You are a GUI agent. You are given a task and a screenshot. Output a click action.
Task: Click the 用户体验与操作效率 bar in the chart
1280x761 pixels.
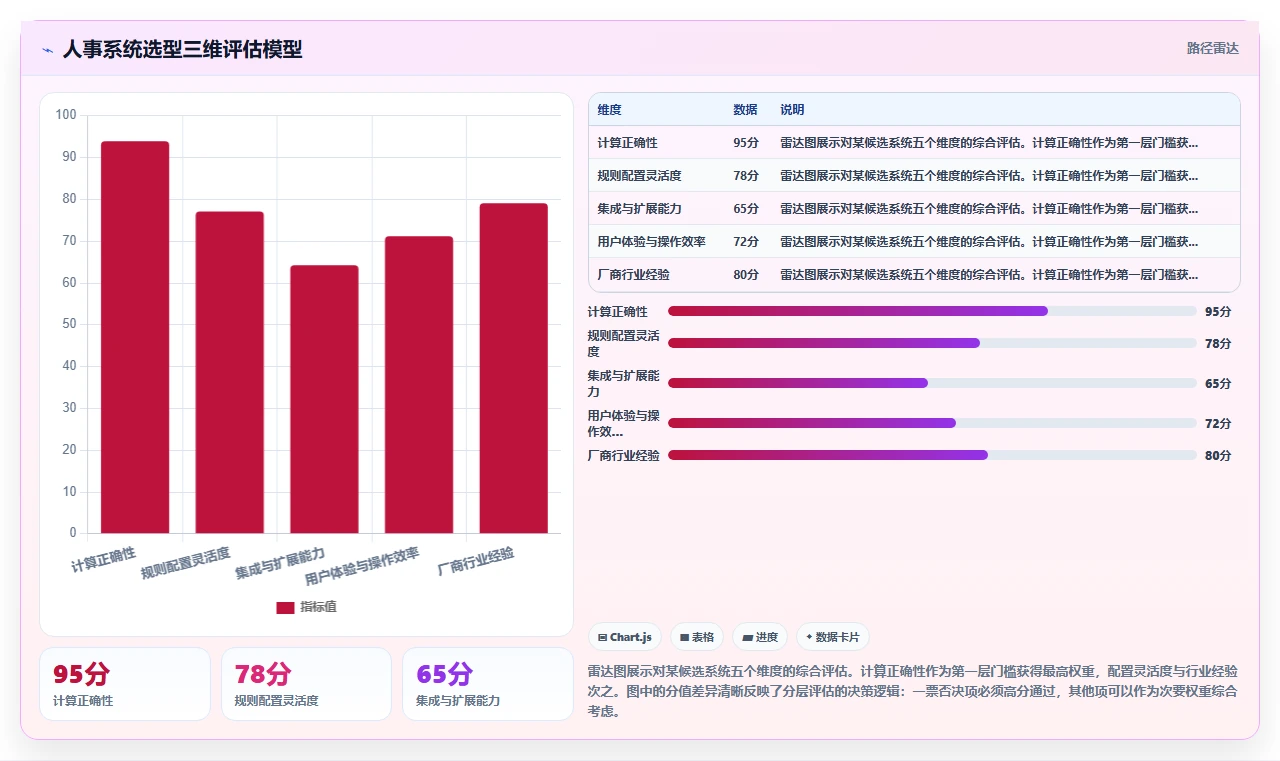(419, 385)
